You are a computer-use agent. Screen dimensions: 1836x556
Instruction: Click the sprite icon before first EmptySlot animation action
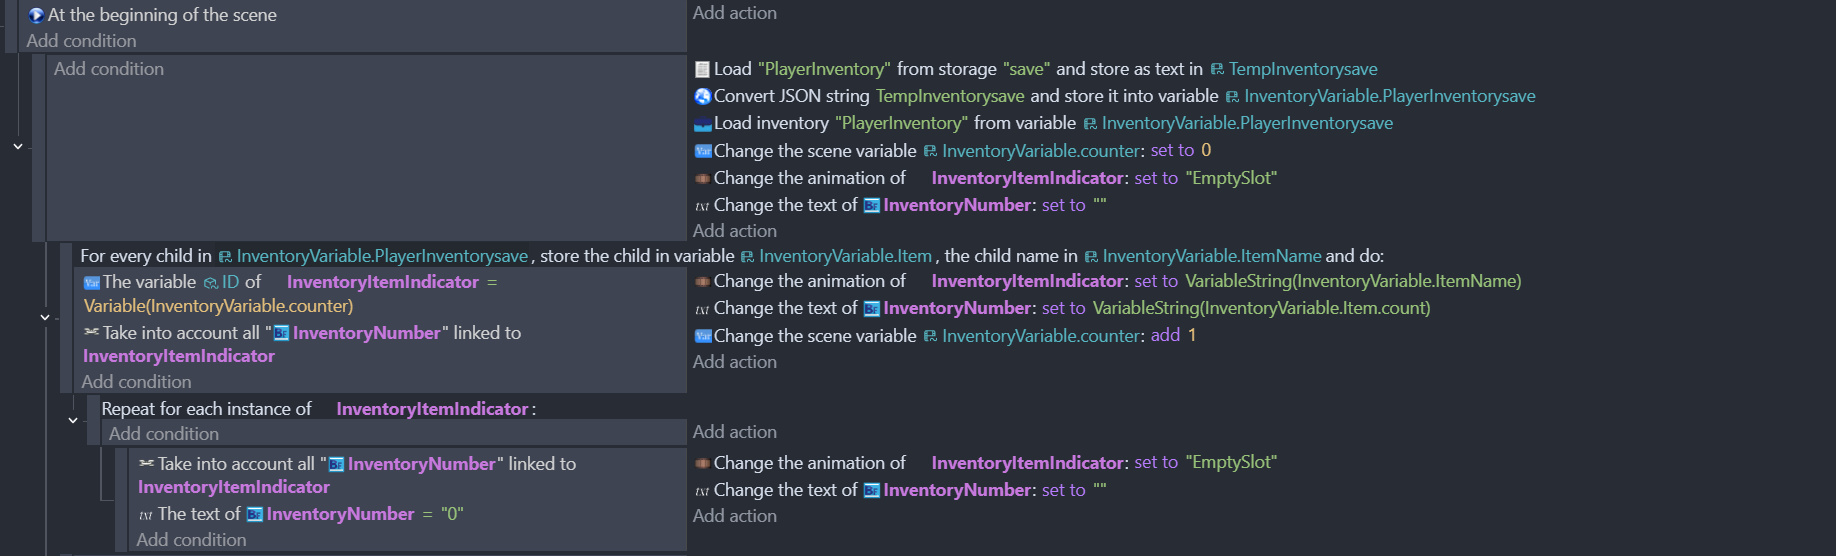tap(702, 178)
